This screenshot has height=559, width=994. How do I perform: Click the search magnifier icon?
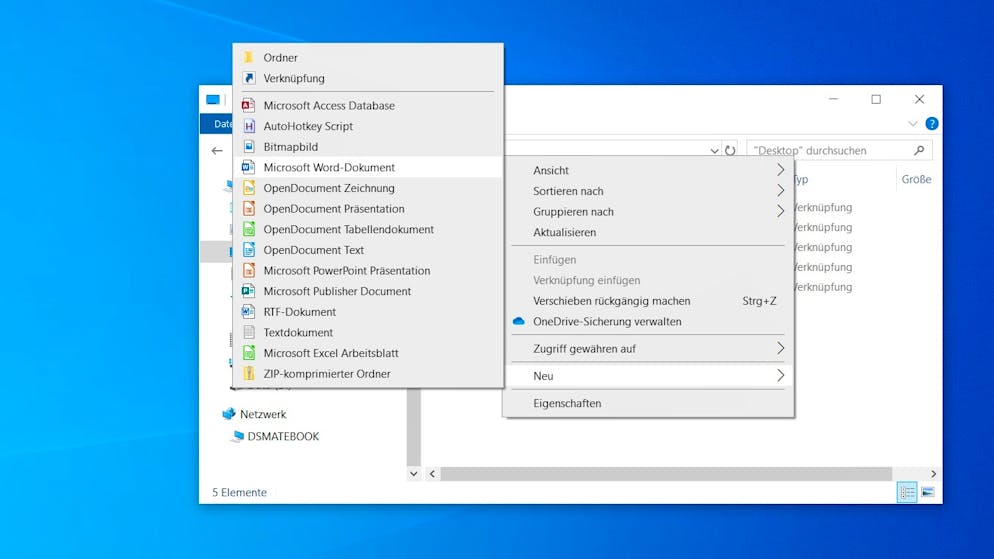[919, 150]
